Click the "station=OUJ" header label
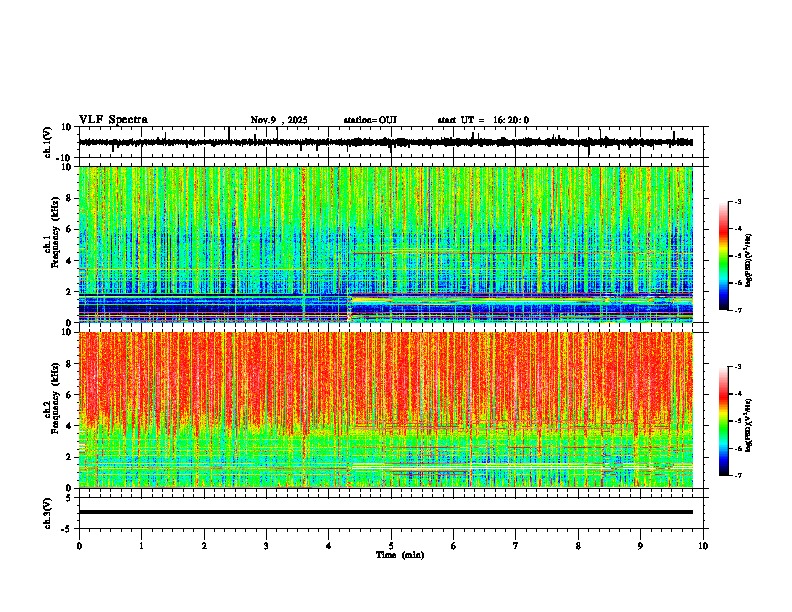Screen dimensions: 792x612 [370, 120]
